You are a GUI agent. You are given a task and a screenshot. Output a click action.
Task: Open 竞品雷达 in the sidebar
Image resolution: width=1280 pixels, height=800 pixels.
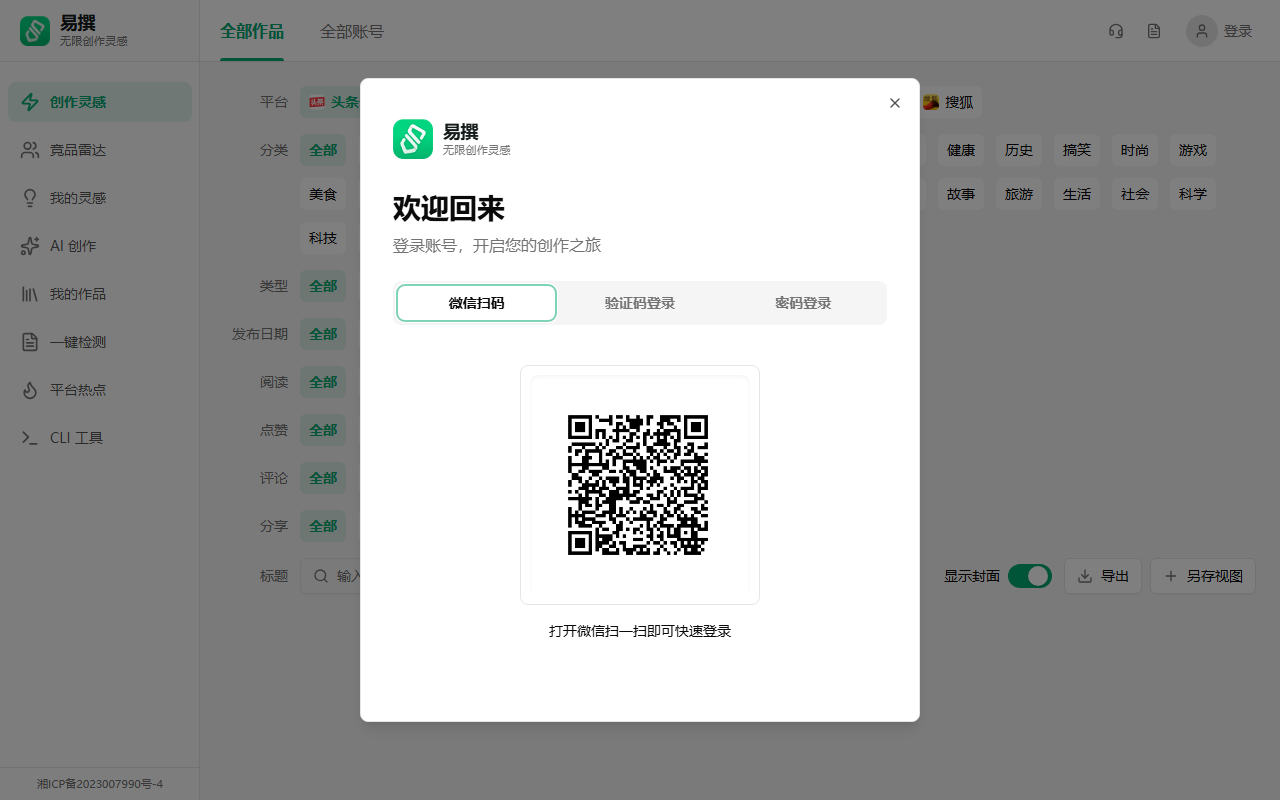pos(100,150)
